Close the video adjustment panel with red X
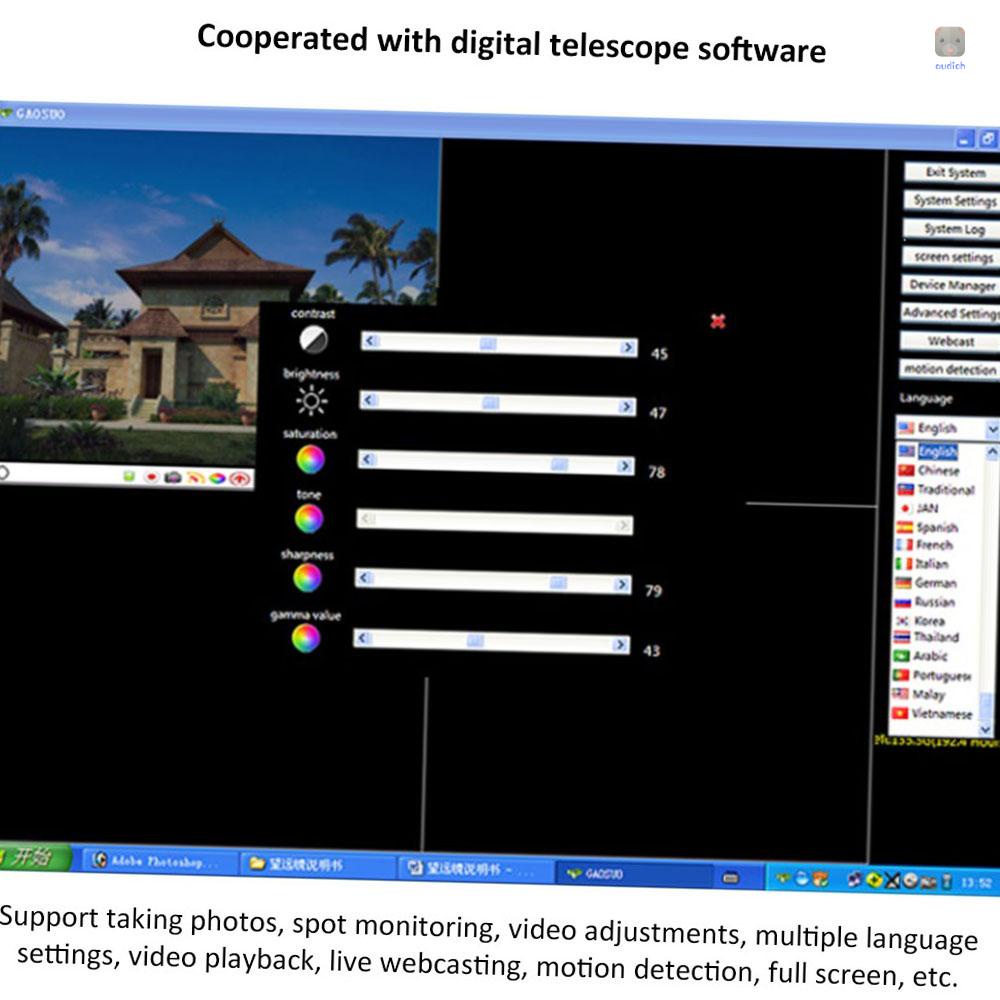 pos(717,321)
